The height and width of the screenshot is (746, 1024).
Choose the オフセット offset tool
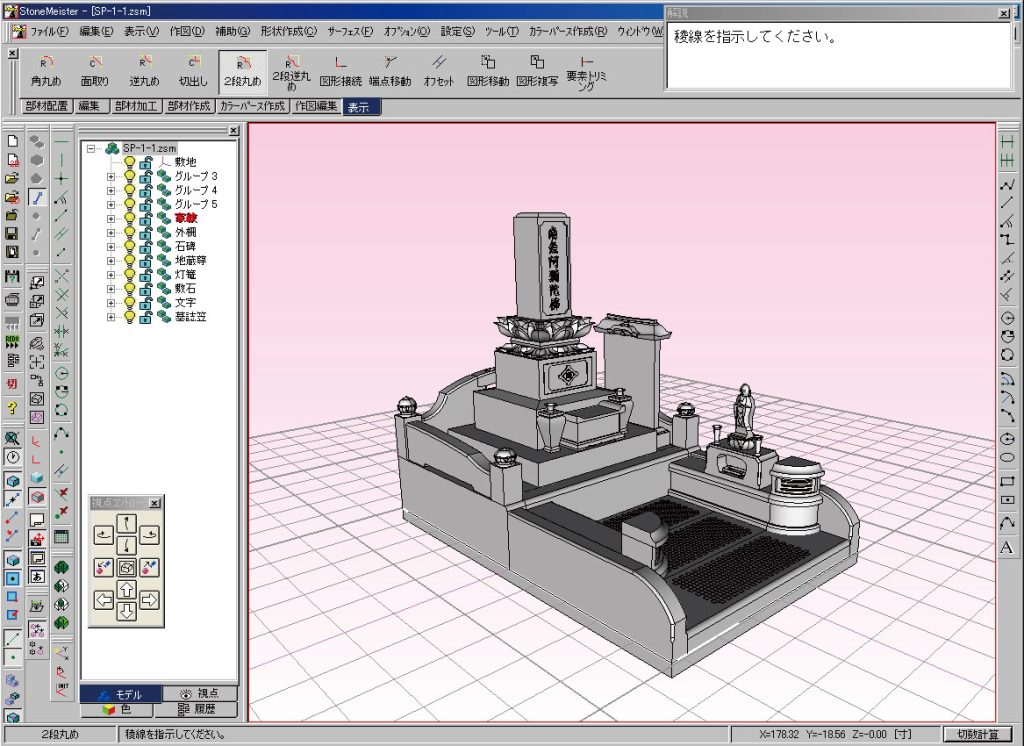tap(439, 72)
